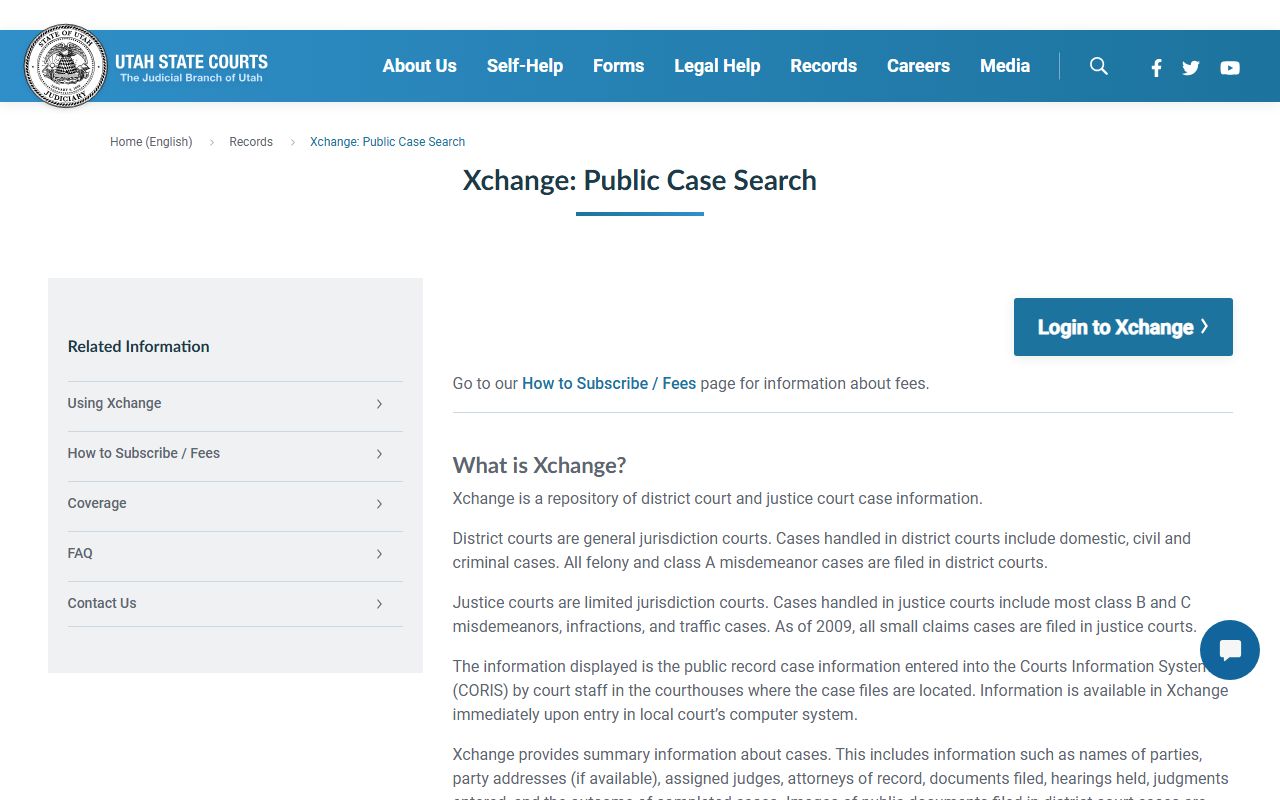Screen dimensions: 1280x800
Task: Open the chat bubble widget
Action: click(x=1229, y=650)
